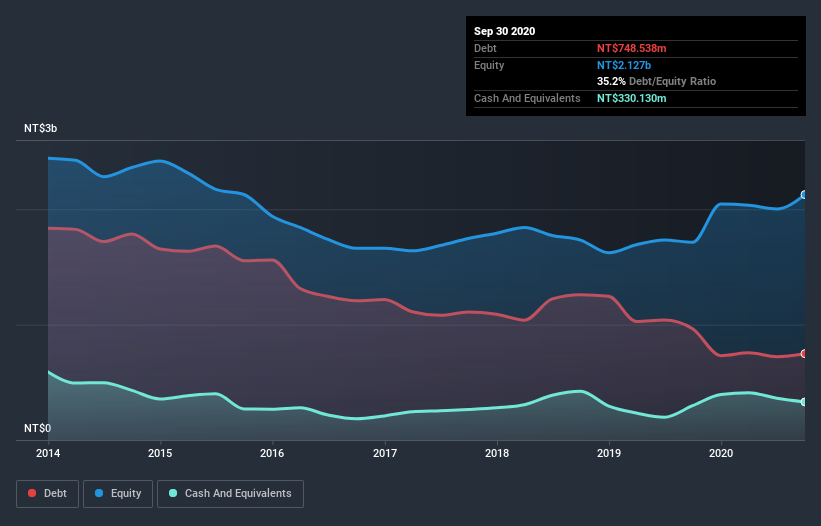This screenshot has width=821, height=526.
Task: Select the 2019 axis label
Action: [x=609, y=453]
